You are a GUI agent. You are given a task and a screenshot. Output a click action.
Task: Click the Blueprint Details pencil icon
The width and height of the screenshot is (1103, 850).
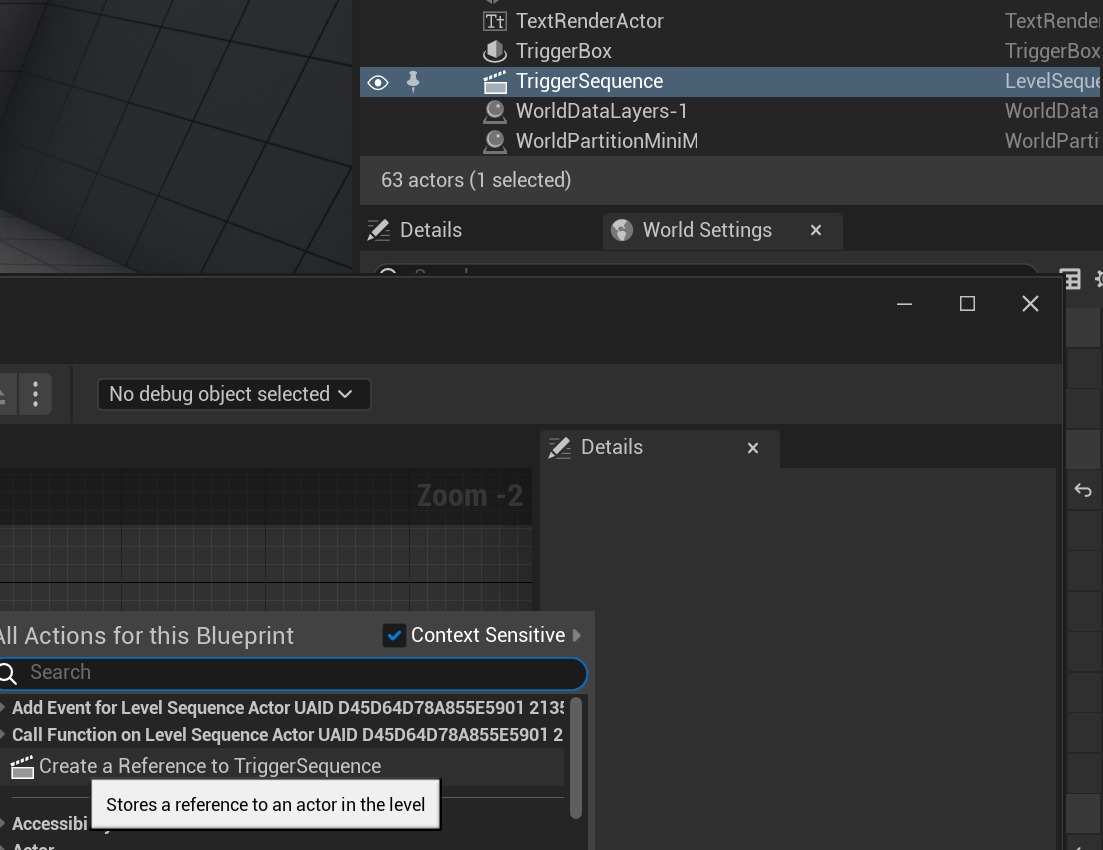pos(560,448)
